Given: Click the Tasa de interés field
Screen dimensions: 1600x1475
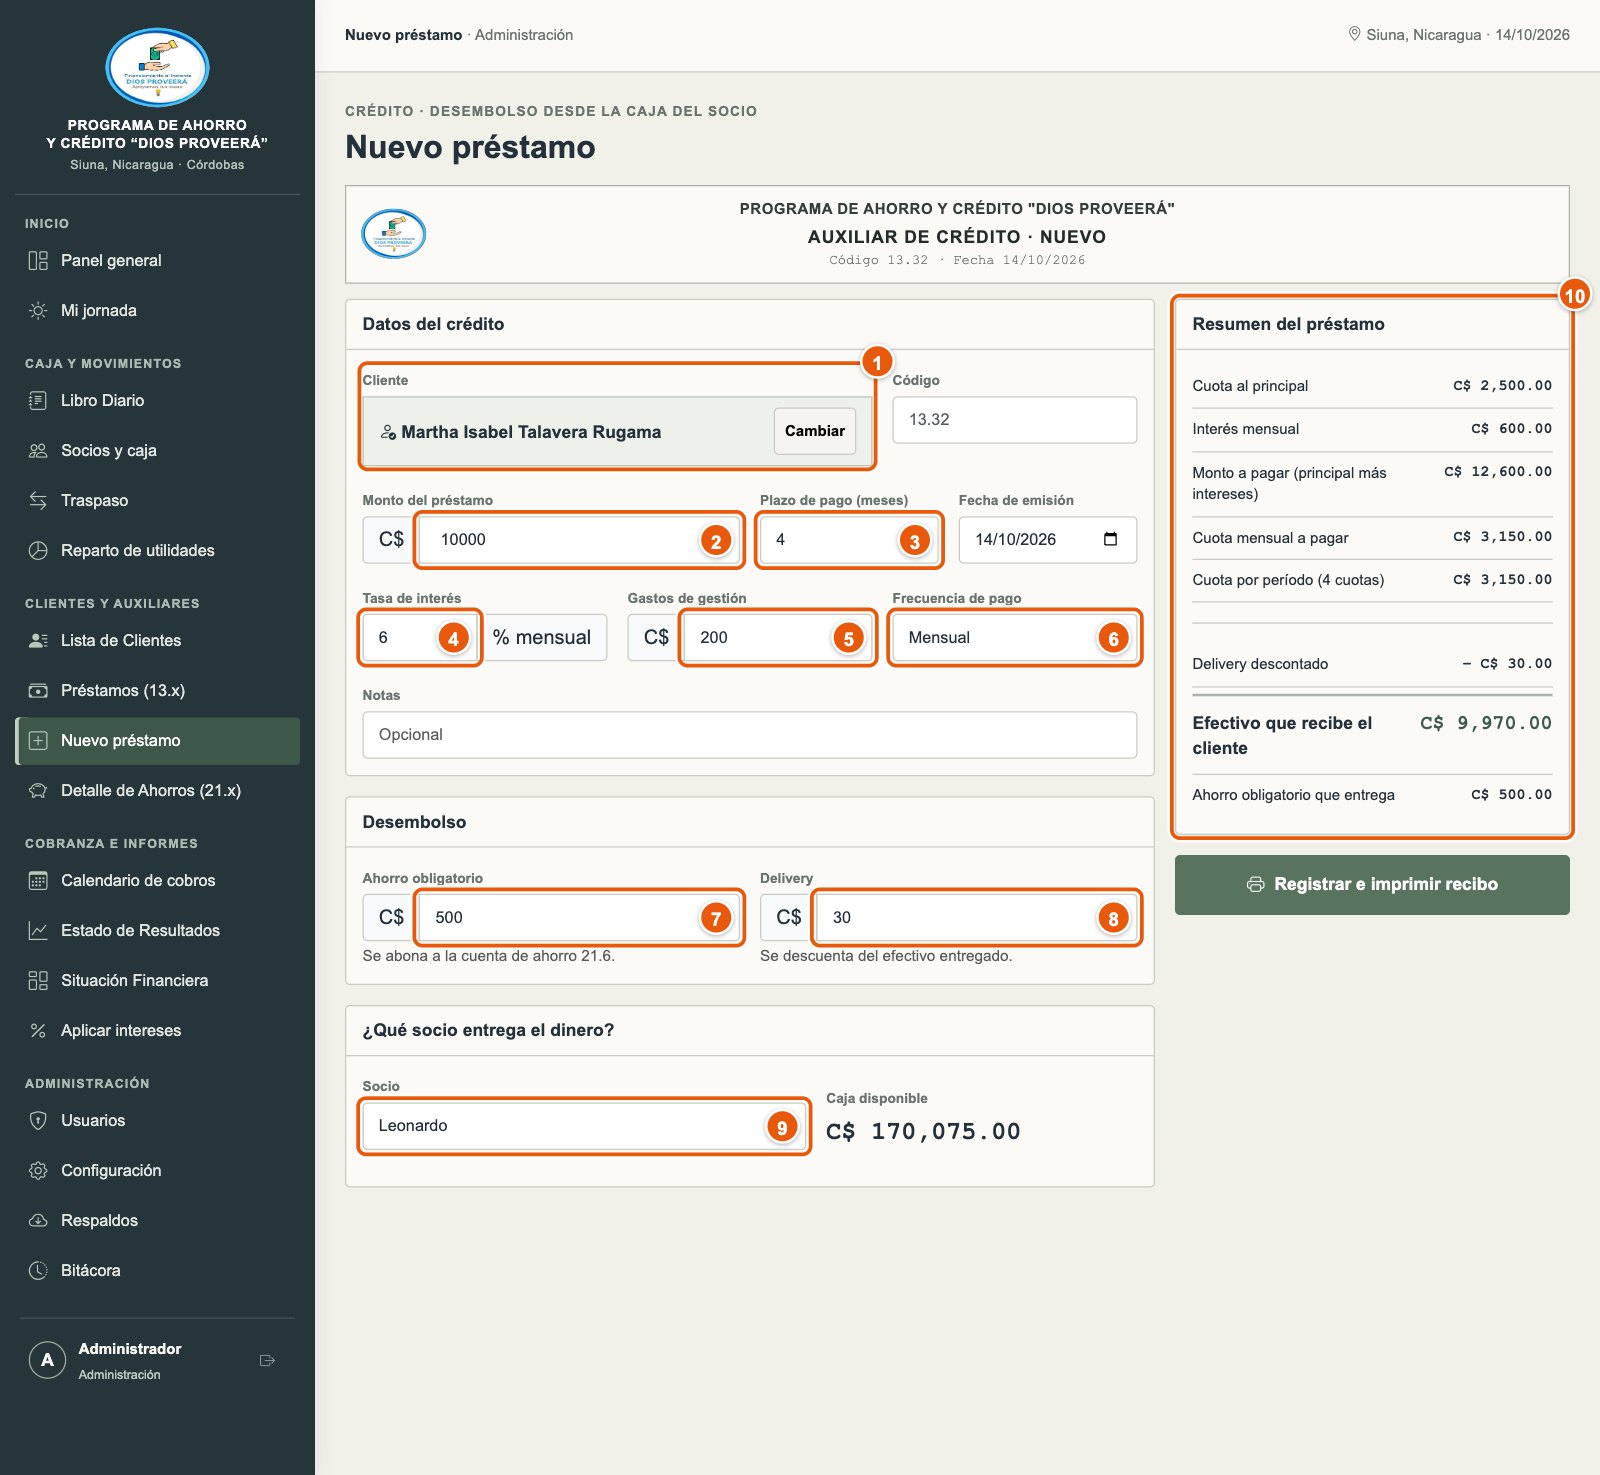Looking at the screenshot, I should pyautogui.click(x=420, y=638).
